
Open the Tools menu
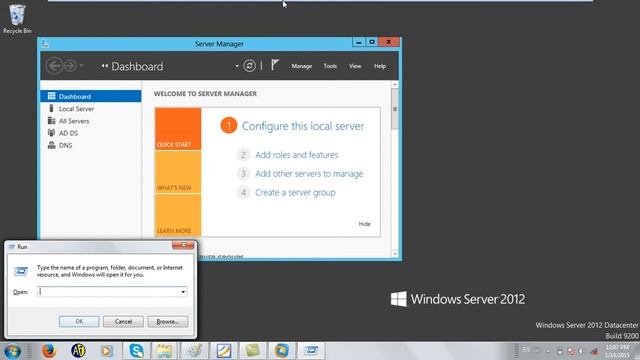point(330,66)
